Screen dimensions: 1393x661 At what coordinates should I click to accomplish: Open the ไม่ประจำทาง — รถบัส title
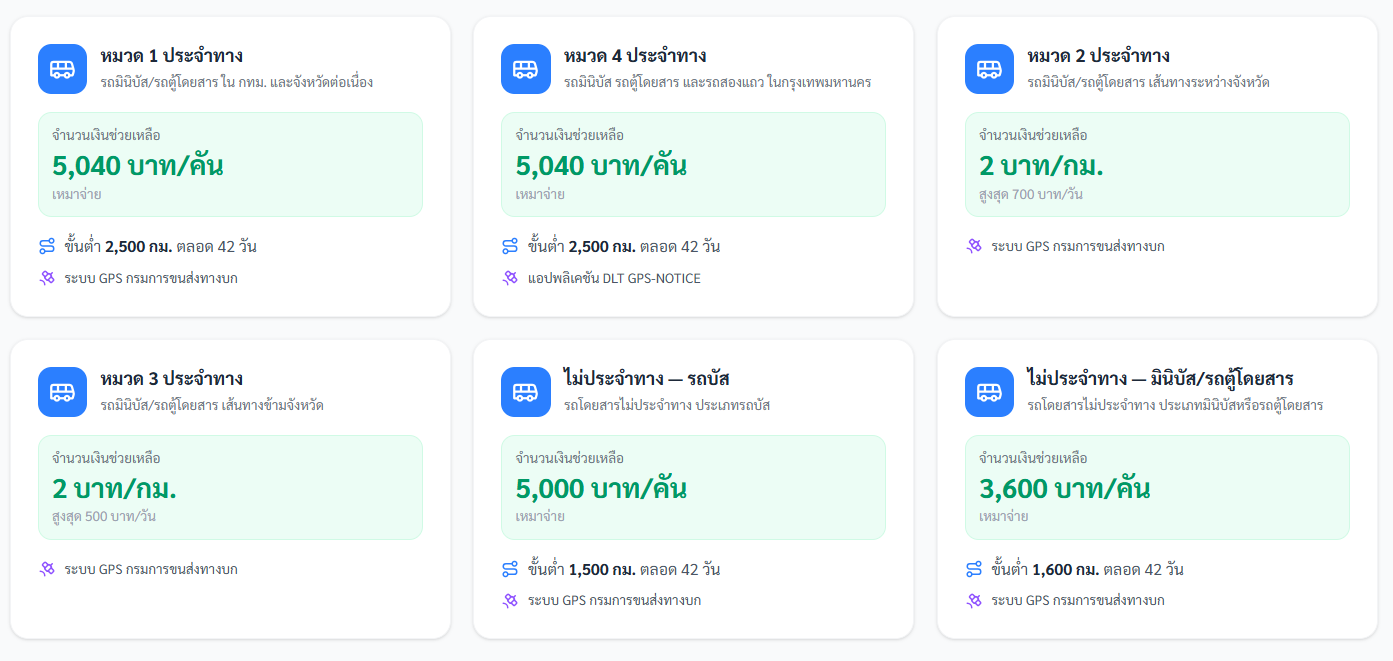point(646,379)
